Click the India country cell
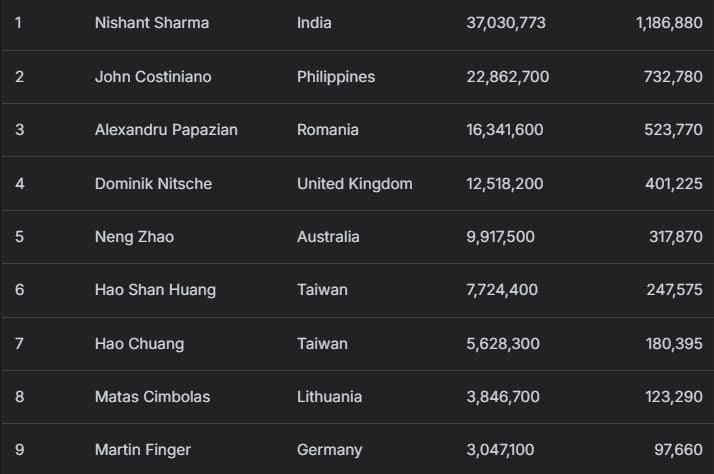The width and height of the screenshot is (714, 474). [x=314, y=23]
